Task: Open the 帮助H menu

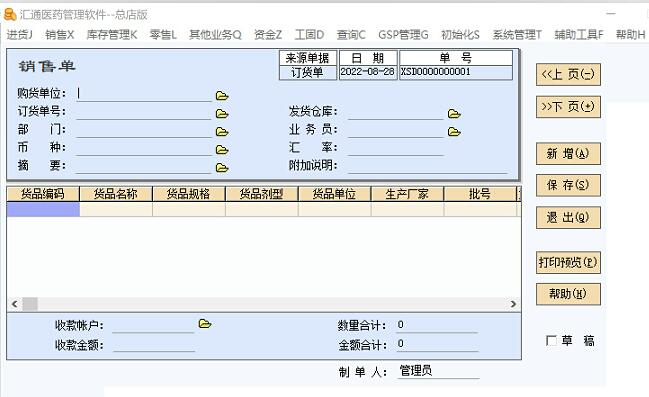Action: (x=630, y=35)
